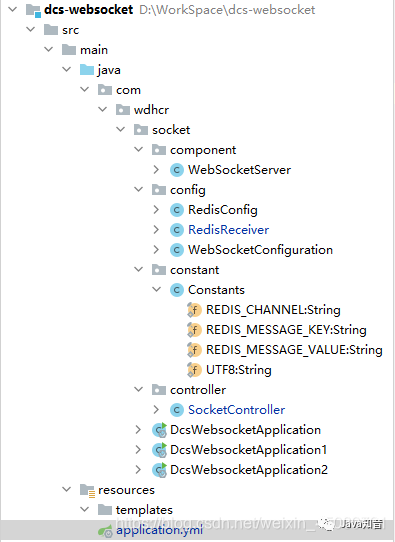The width and height of the screenshot is (395, 542).
Task: Click the RedisConfig class icon
Action: [177, 210]
